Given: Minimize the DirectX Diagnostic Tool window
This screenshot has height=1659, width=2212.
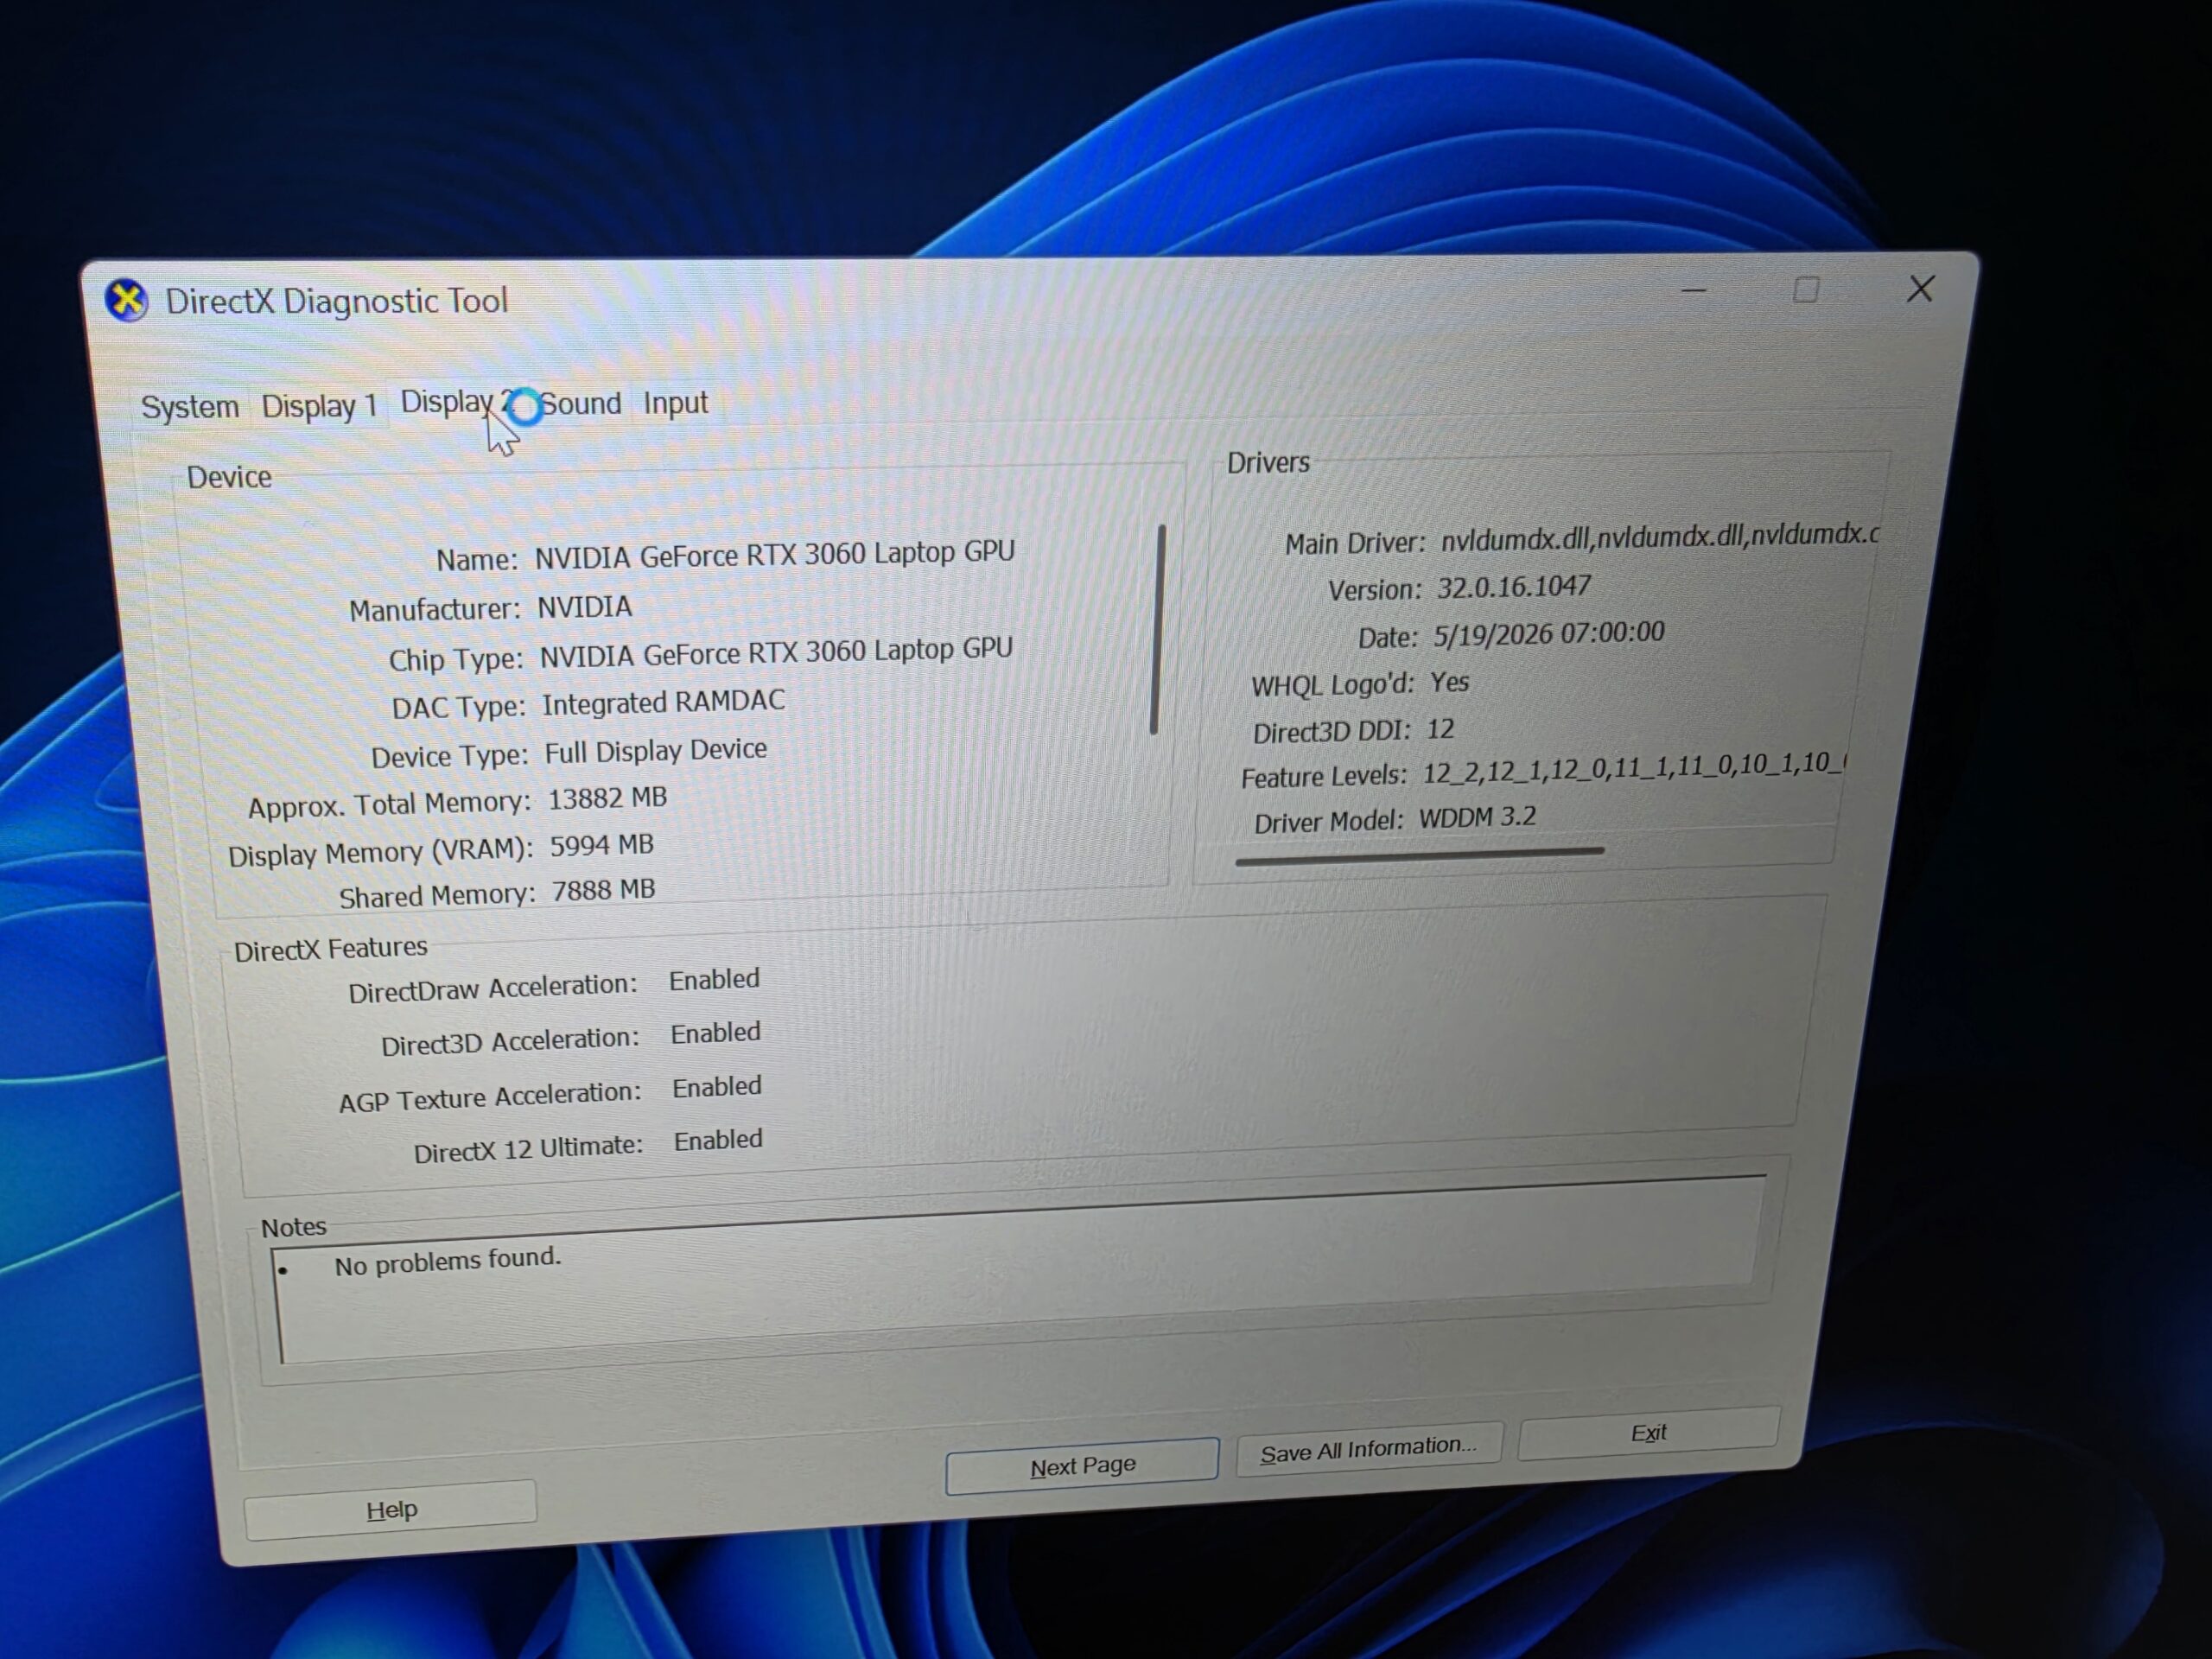Looking at the screenshot, I should pos(1693,291).
